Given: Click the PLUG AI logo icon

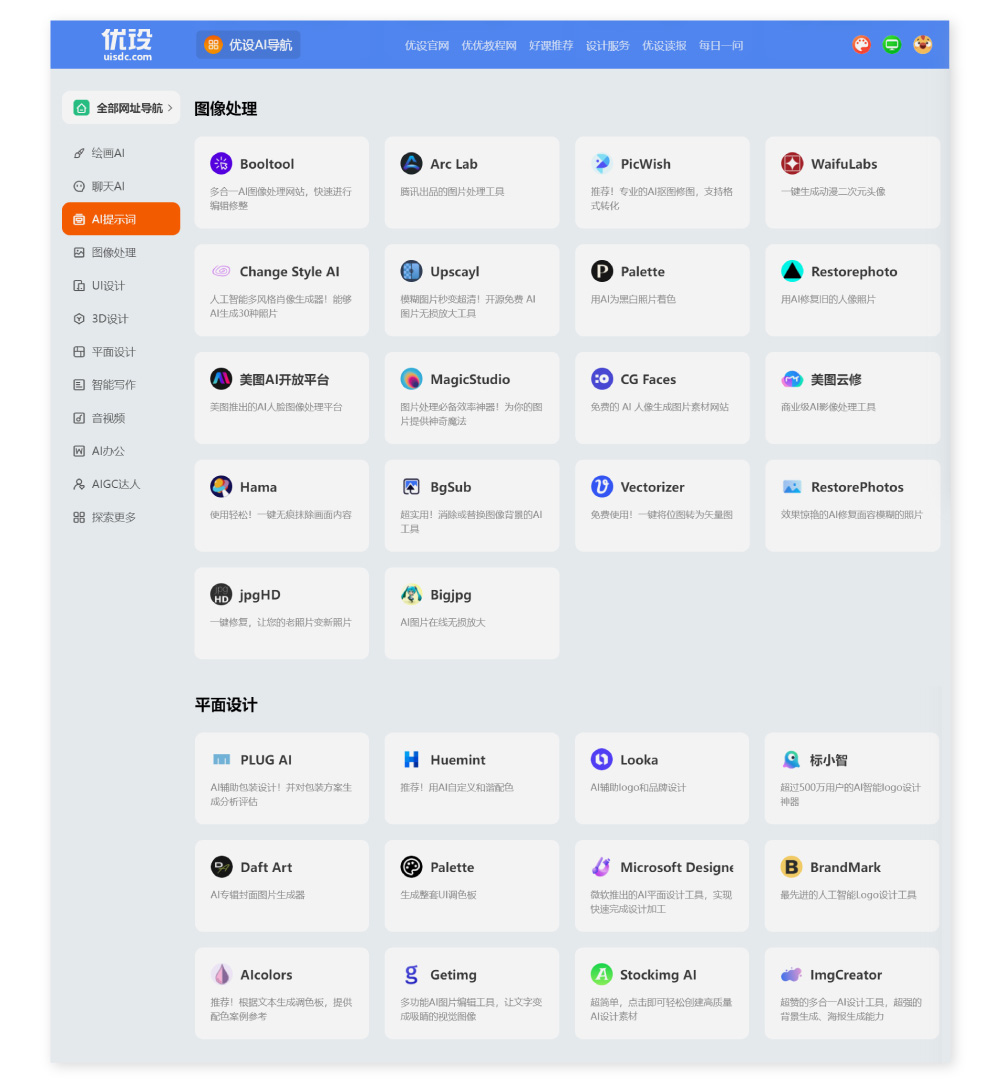Looking at the screenshot, I should (221, 759).
